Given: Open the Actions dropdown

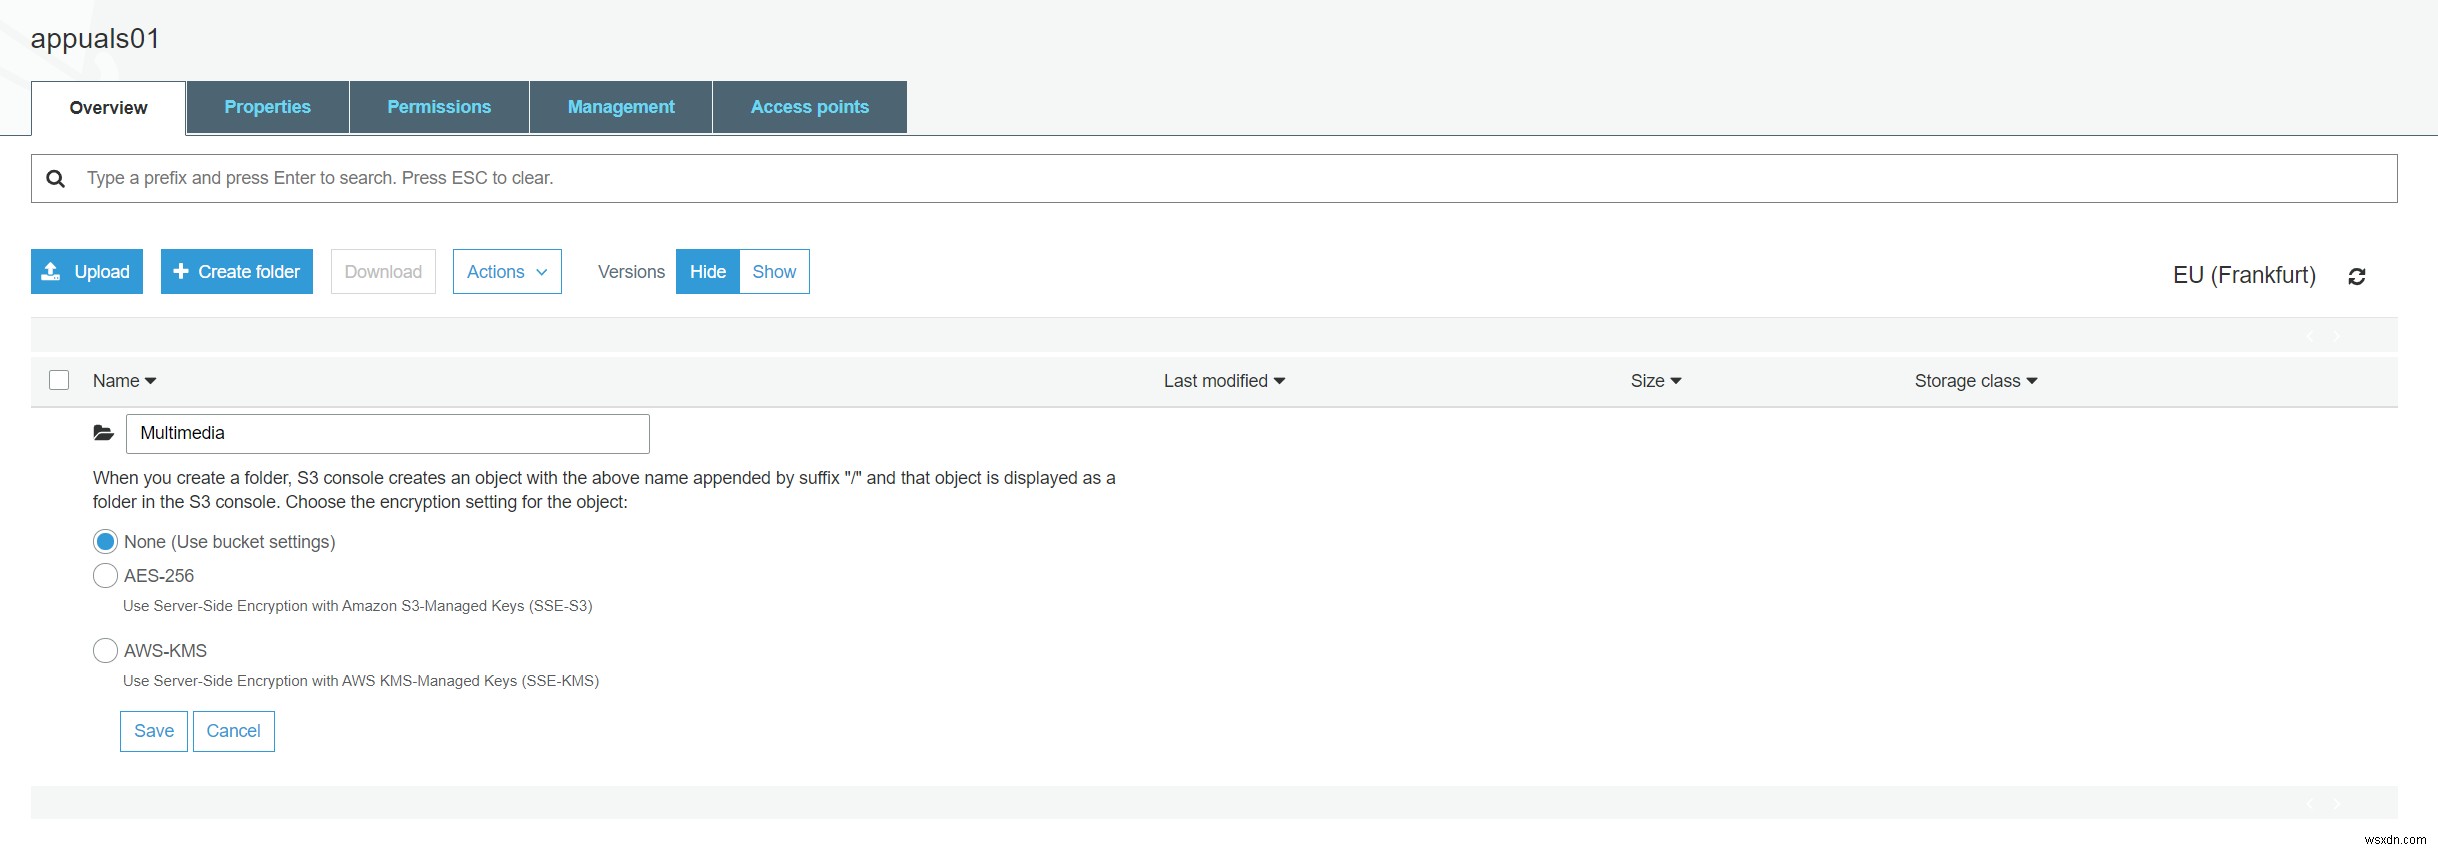Looking at the screenshot, I should 507,271.
